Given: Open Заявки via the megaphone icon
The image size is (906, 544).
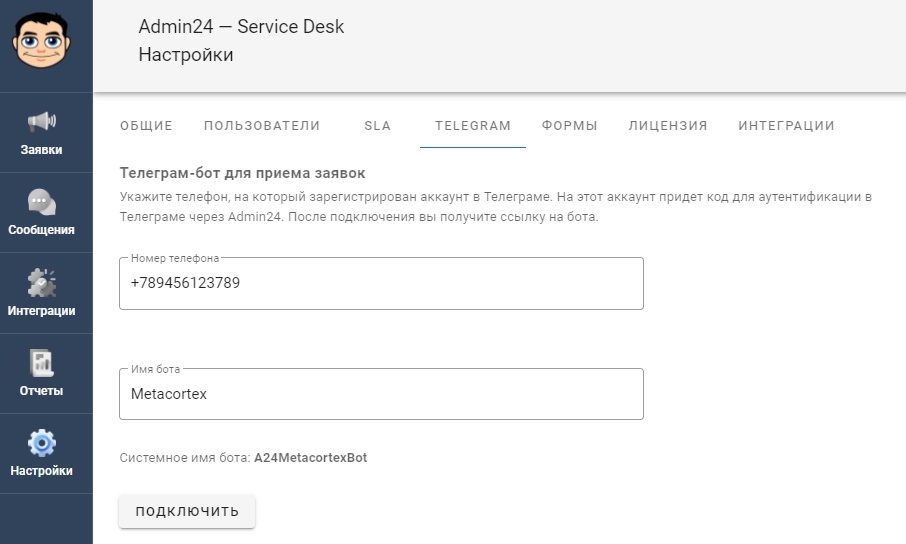Looking at the screenshot, I should 42,121.
